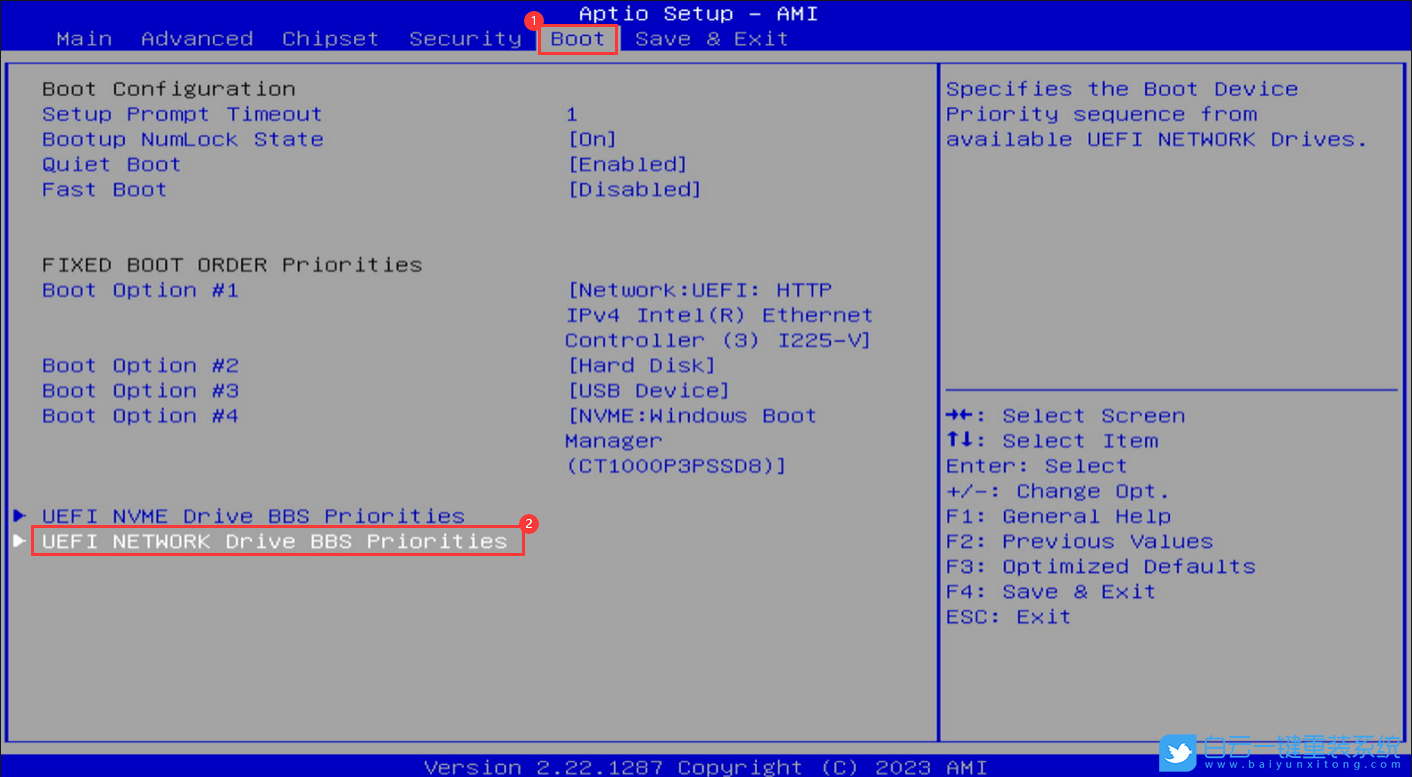1412x777 pixels.
Task: Select the Chipset menu
Action: coord(330,38)
